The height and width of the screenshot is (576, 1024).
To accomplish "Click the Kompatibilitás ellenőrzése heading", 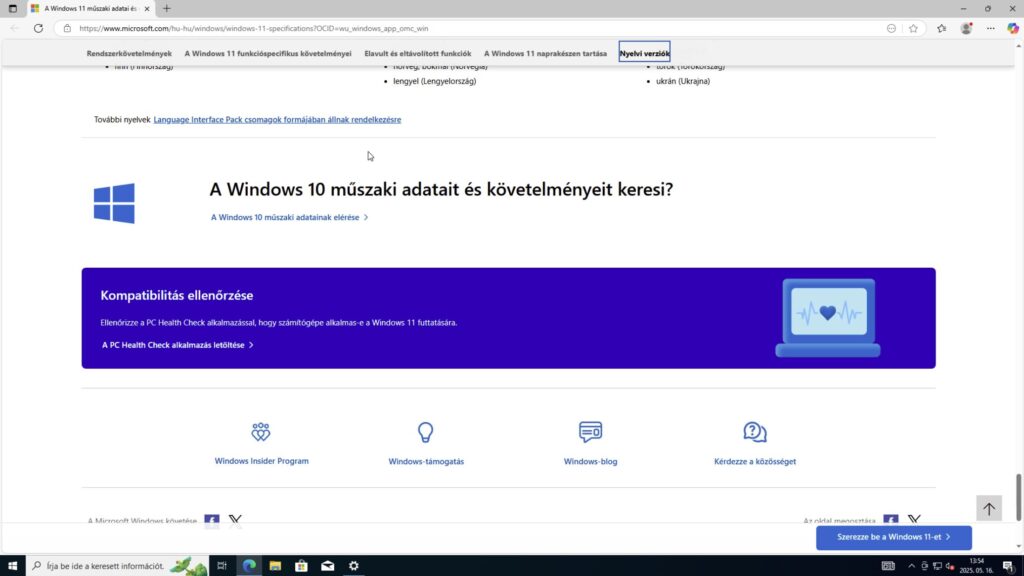I will click(x=177, y=295).
